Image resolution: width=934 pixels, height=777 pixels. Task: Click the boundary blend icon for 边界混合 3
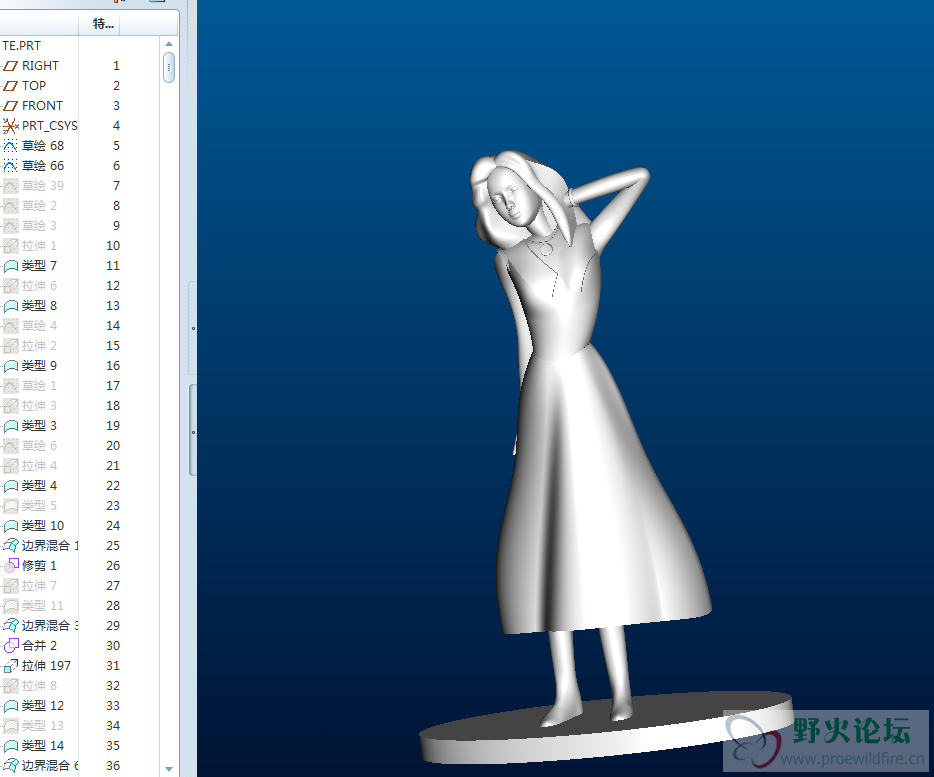(11, 626)
